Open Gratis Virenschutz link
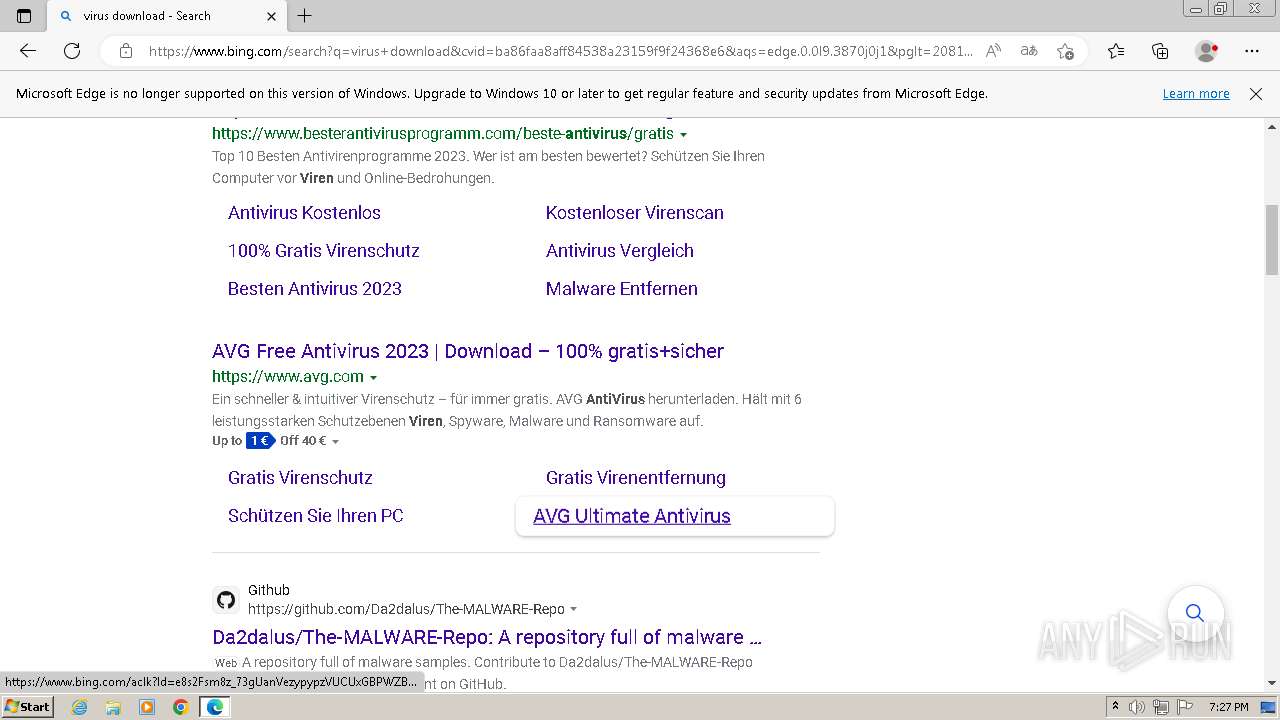 [300, 477]
